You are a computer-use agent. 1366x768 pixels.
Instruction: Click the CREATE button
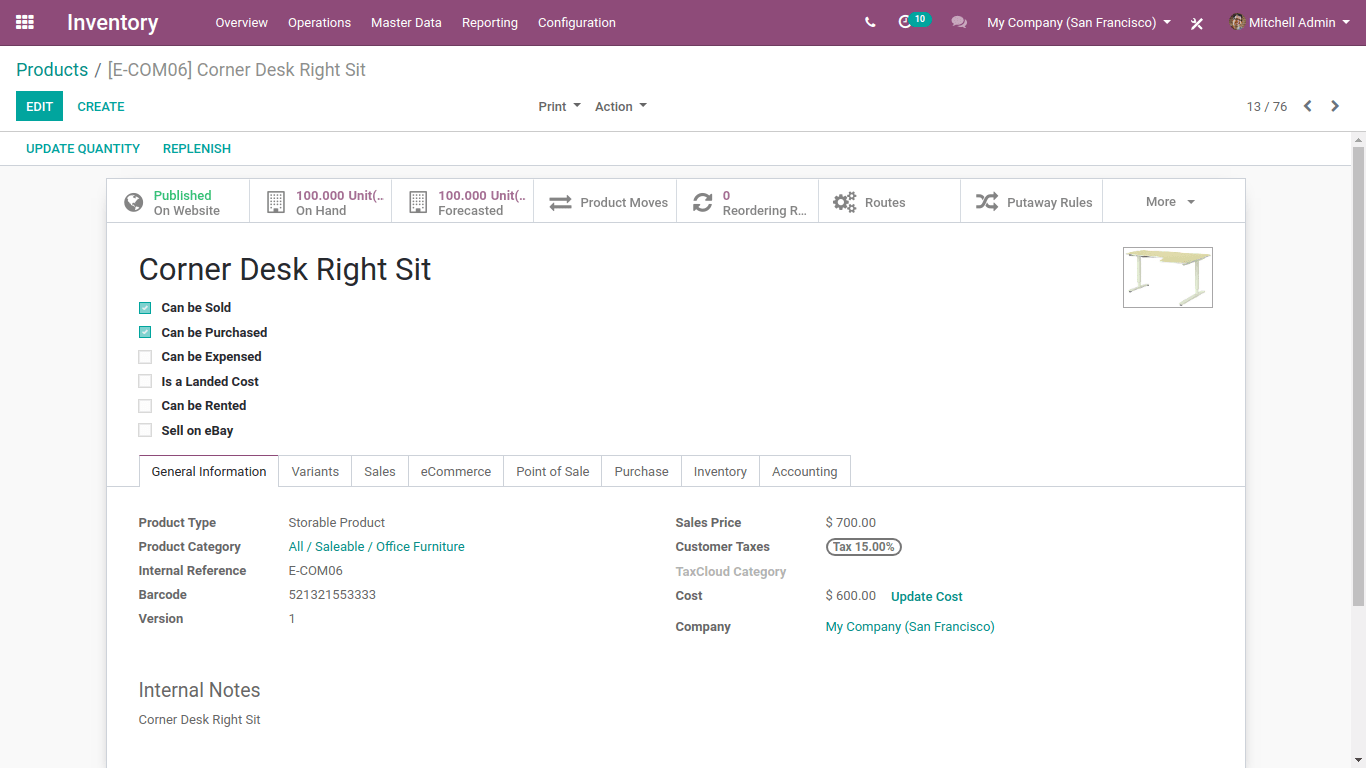point(101,106)
